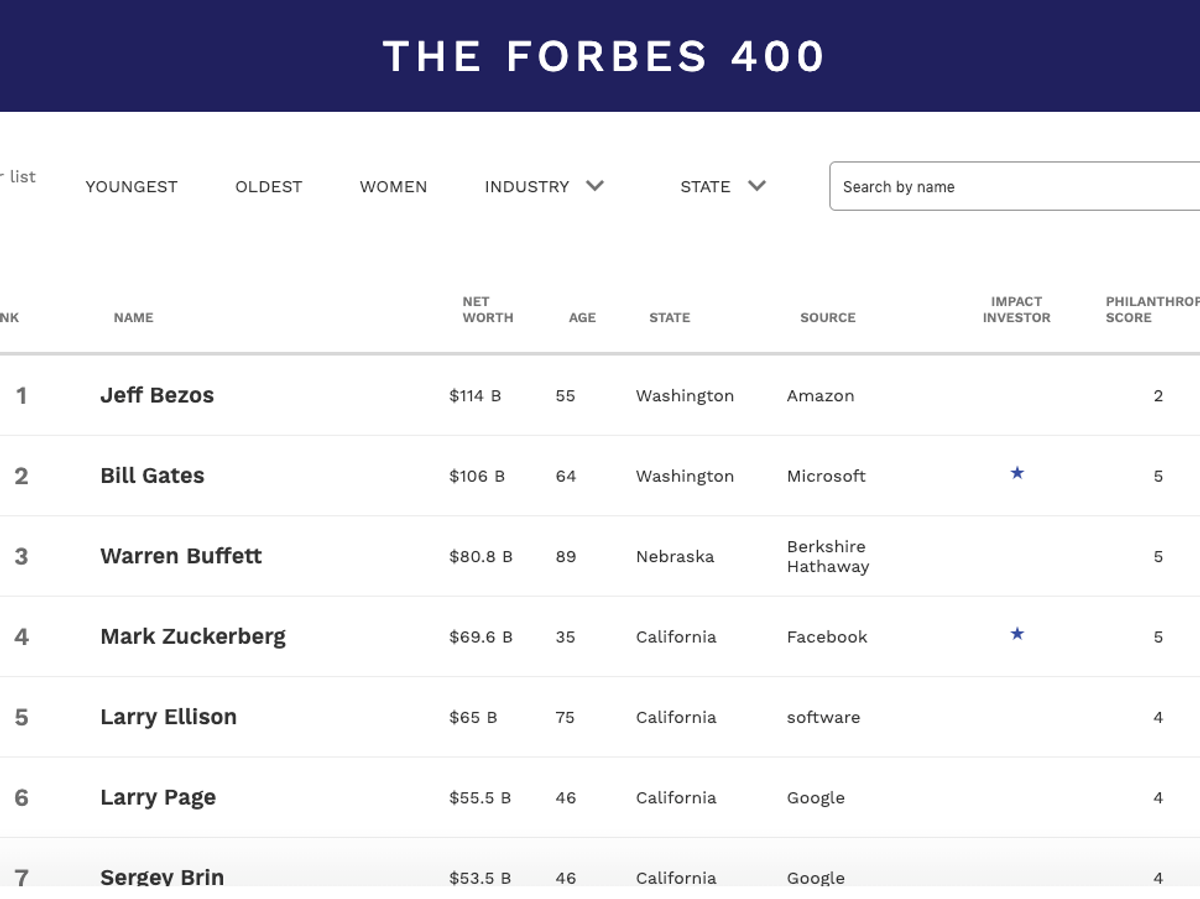The image size is (1200, 899).
Task: Click Sergey Brin's name
Action: click(x=162, y=876)
